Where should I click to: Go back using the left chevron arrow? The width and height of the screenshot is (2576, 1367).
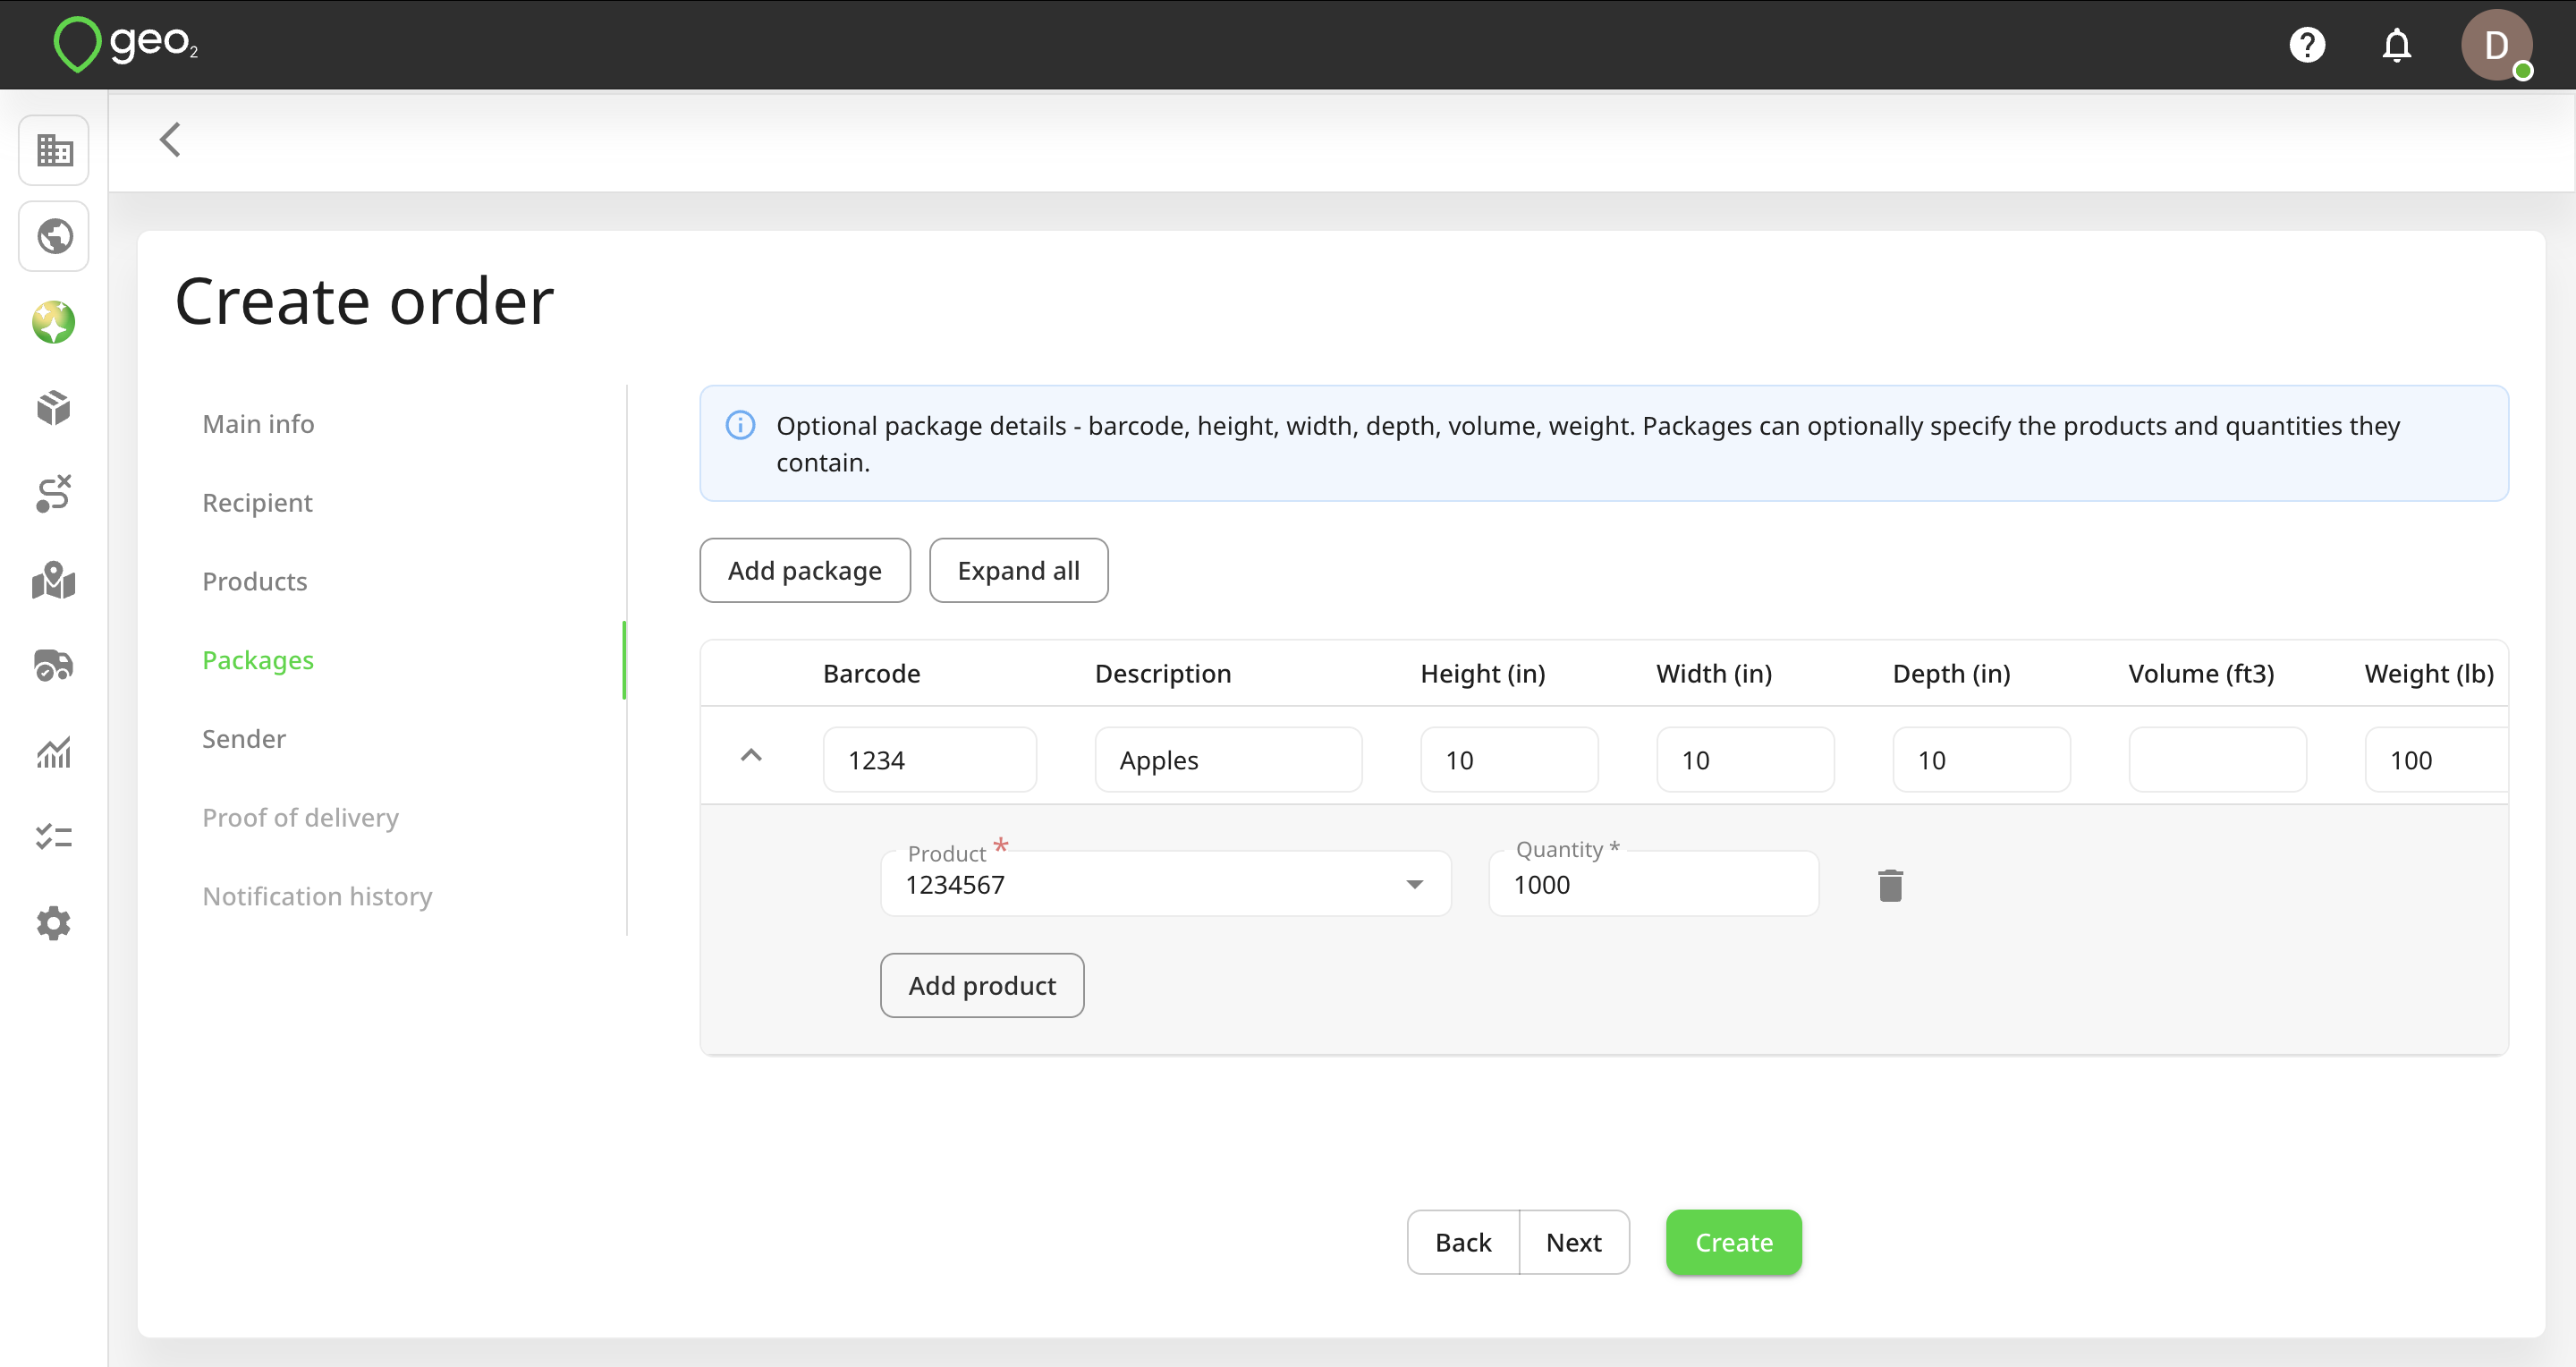click(x=170, y=140)
